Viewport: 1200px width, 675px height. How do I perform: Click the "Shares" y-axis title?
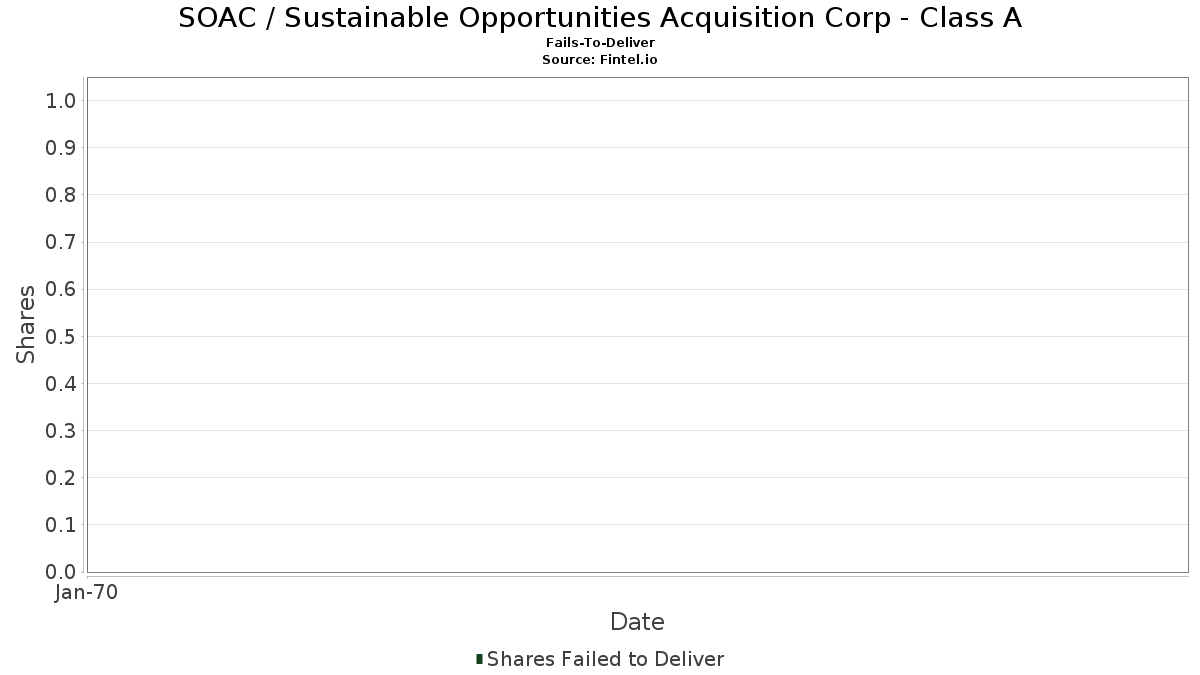[x=26, y=324]
